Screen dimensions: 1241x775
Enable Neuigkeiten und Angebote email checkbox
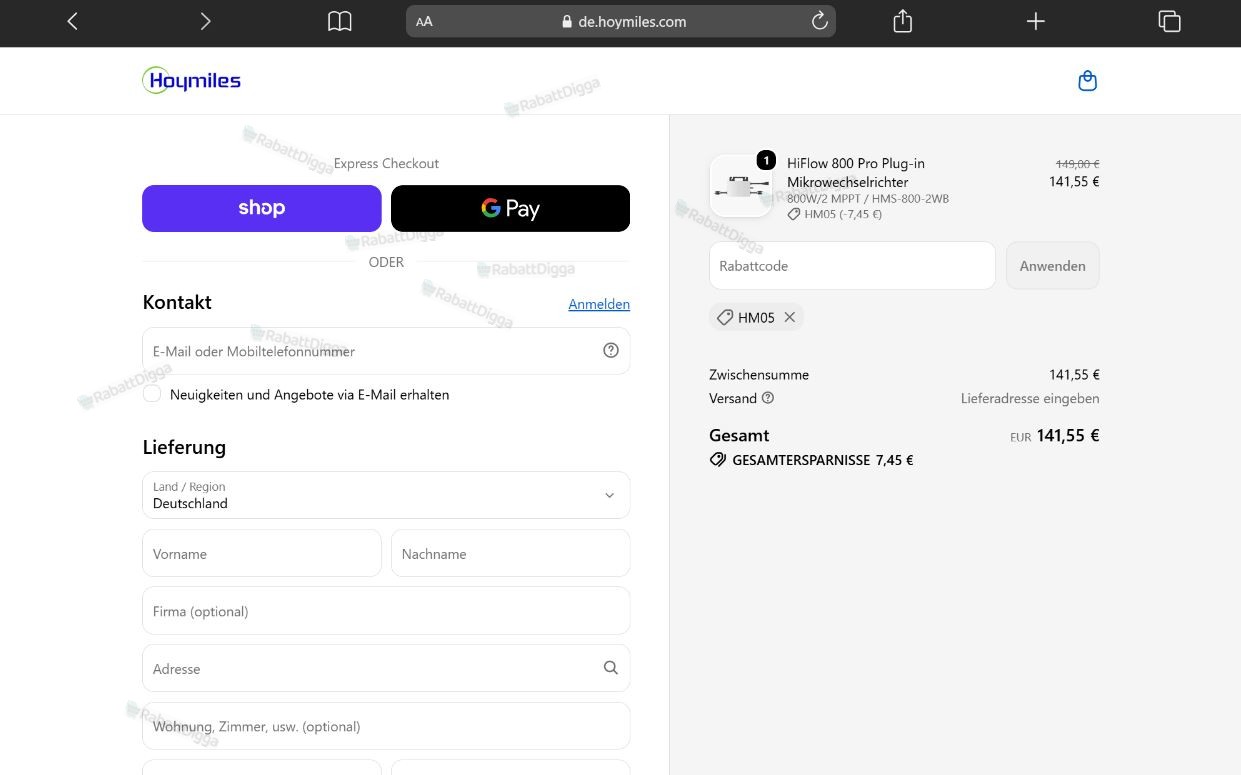pos(152,394)
